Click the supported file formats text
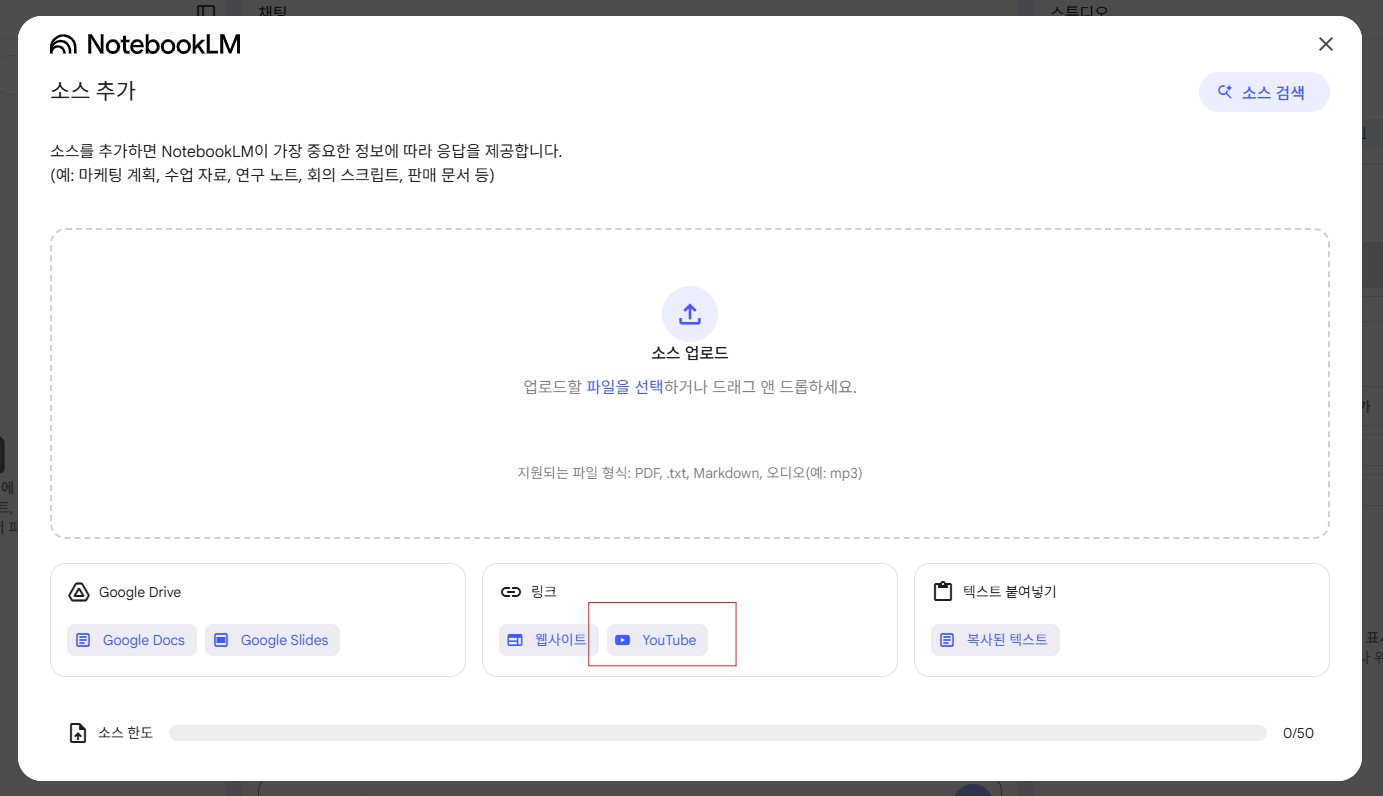1383x796 pixels. point(690,473)
